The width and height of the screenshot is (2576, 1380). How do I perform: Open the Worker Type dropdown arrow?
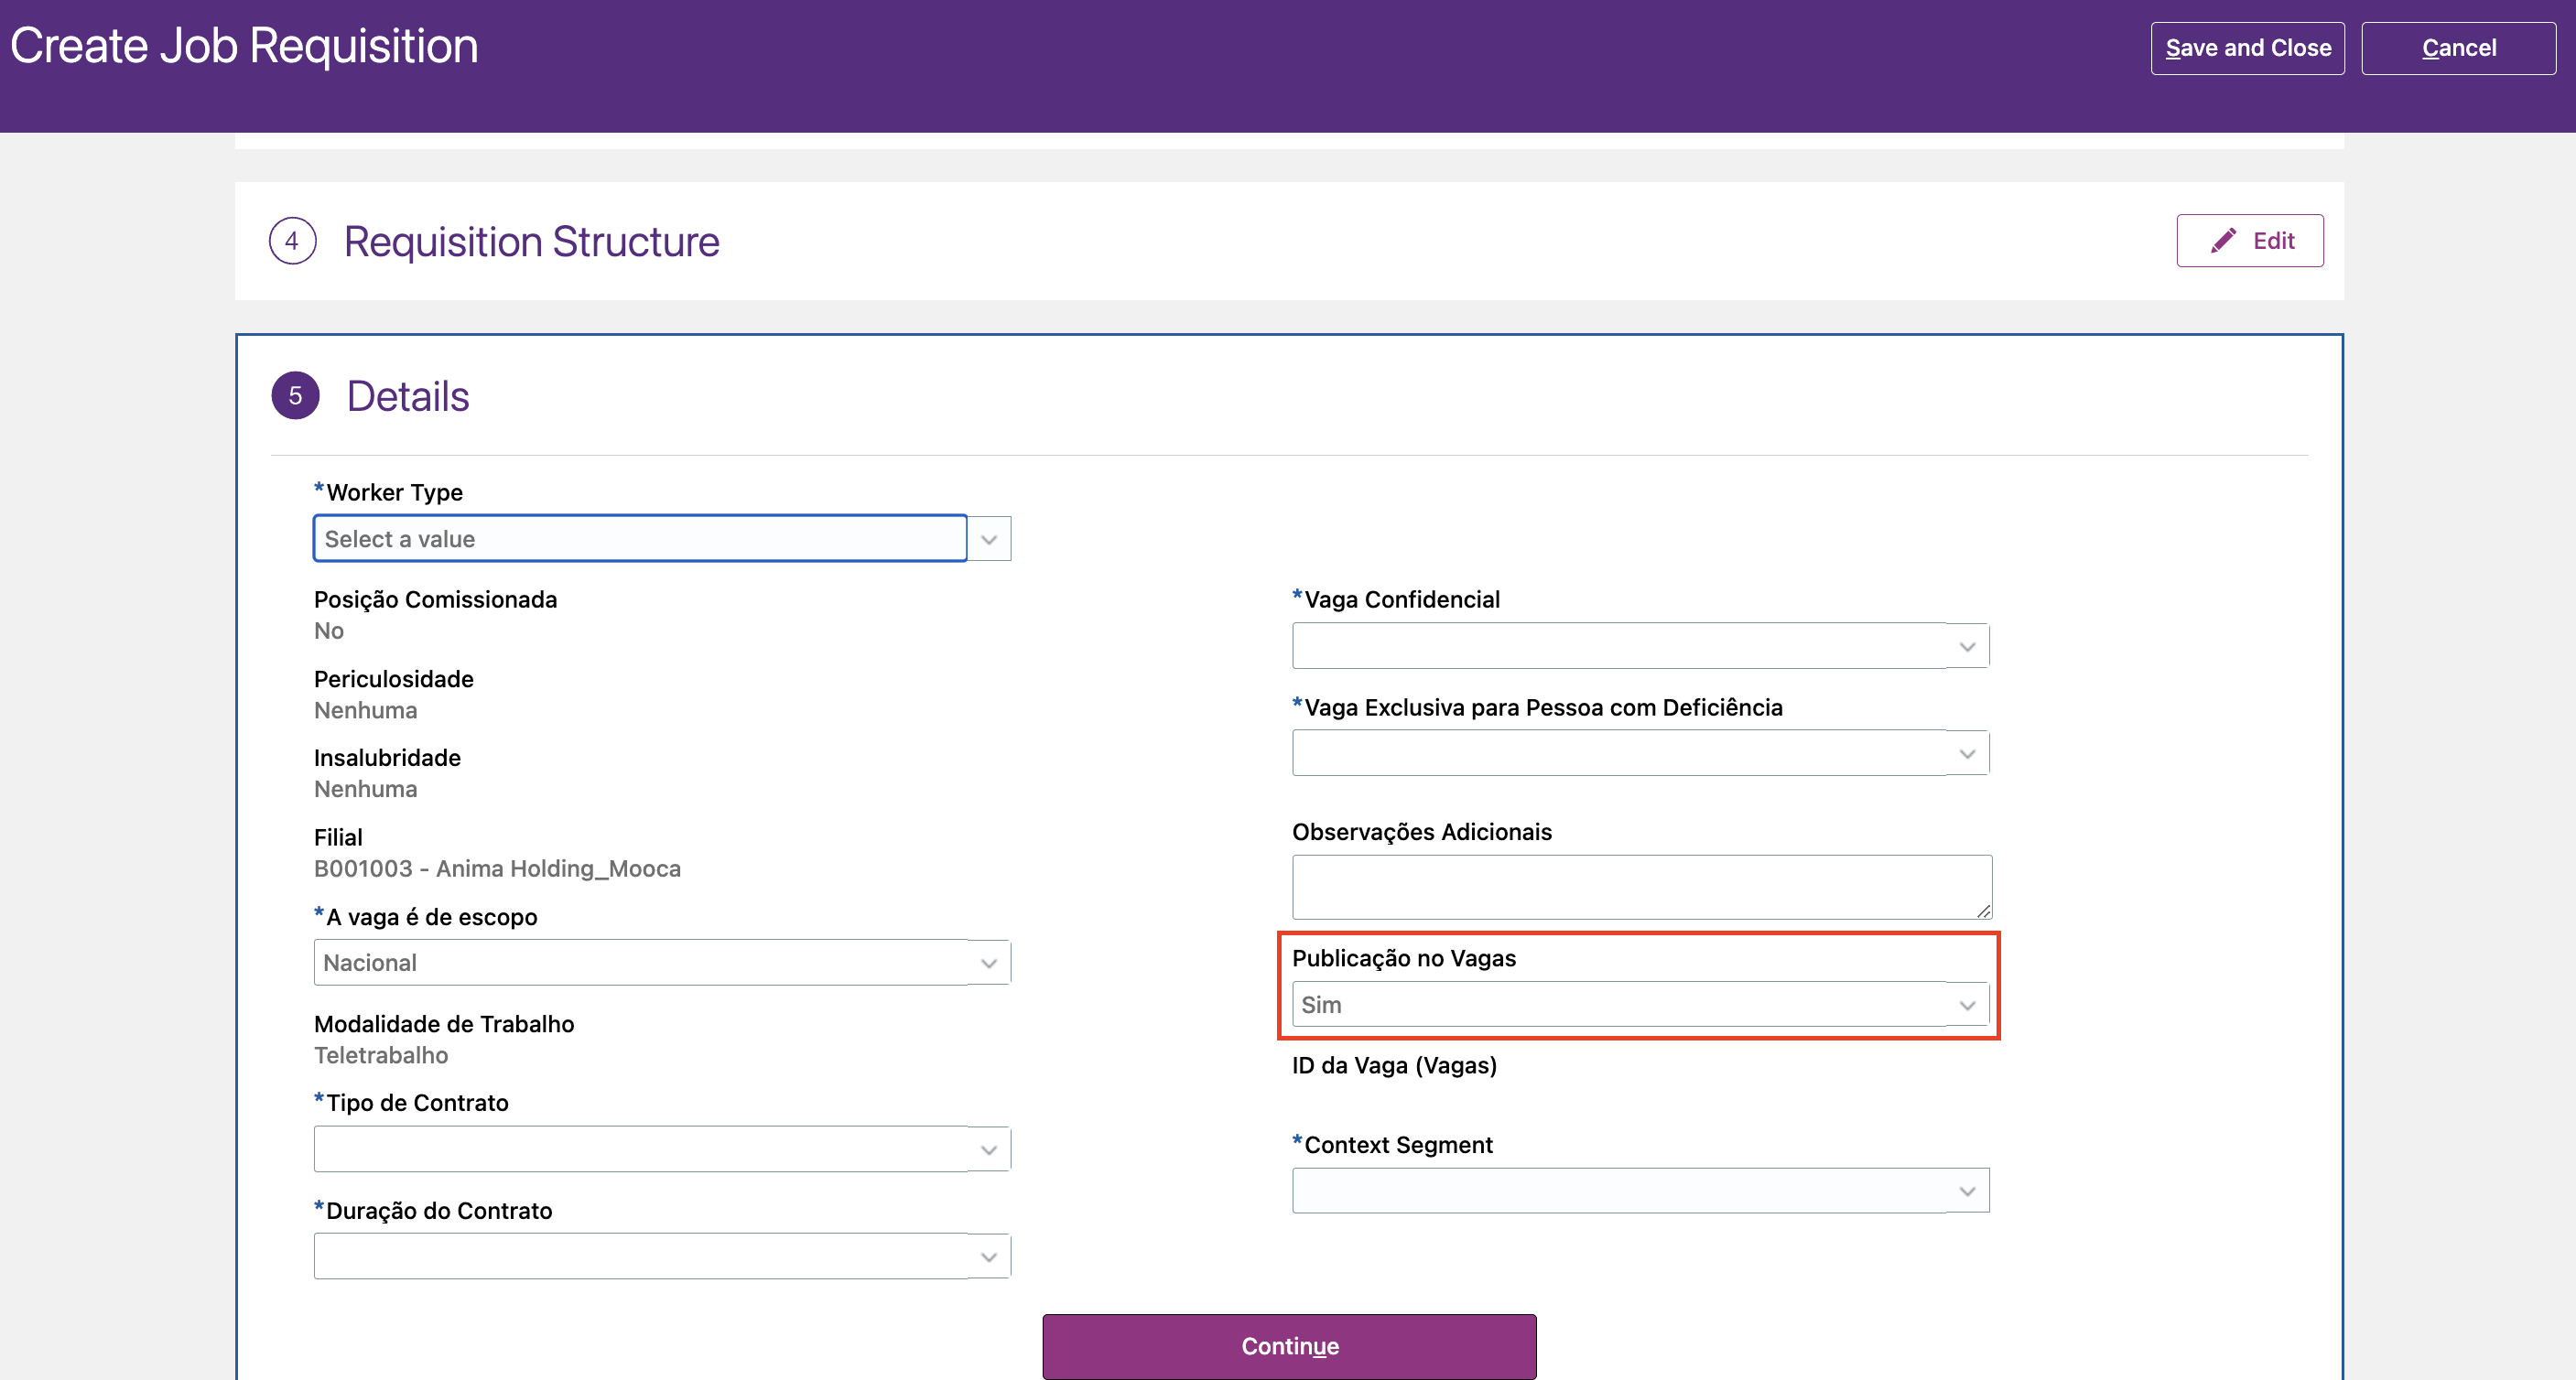[x=989, y=539]
